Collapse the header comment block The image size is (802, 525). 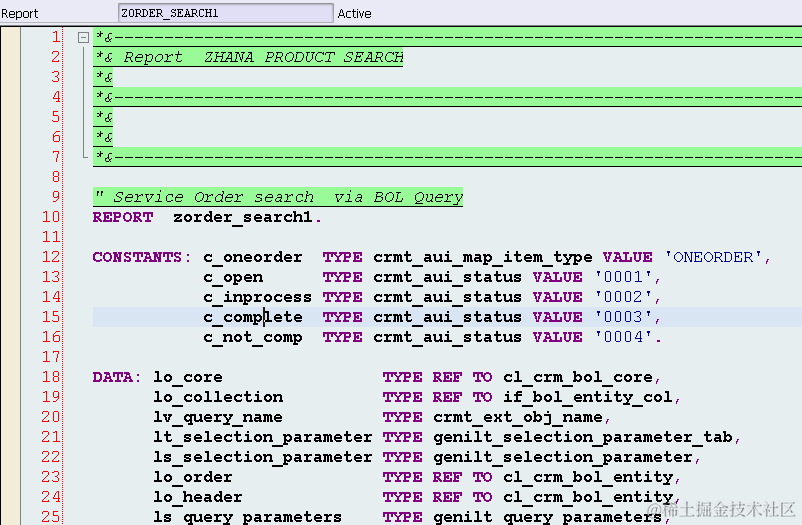[83, 37]
